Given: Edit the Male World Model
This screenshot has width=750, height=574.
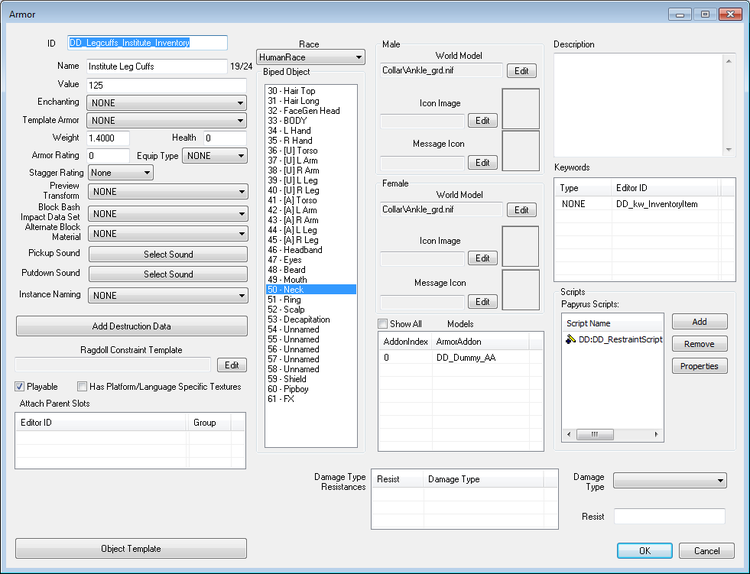Looking at the screenshot, I should pos(521,71).
